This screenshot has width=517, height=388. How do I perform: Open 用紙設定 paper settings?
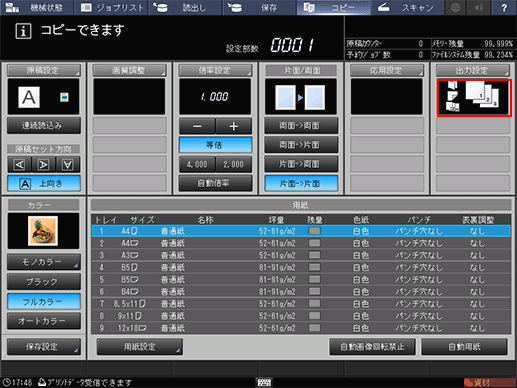[140, 347]
